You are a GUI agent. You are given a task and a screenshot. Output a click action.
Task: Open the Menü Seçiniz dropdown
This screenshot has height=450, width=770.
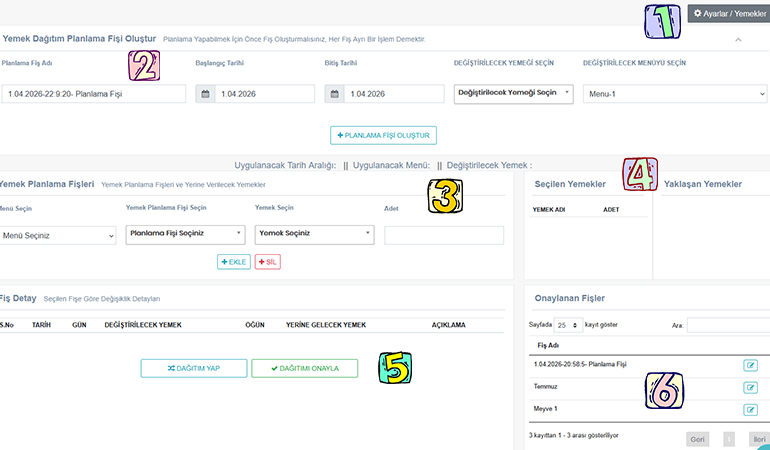tap(58, 236)
